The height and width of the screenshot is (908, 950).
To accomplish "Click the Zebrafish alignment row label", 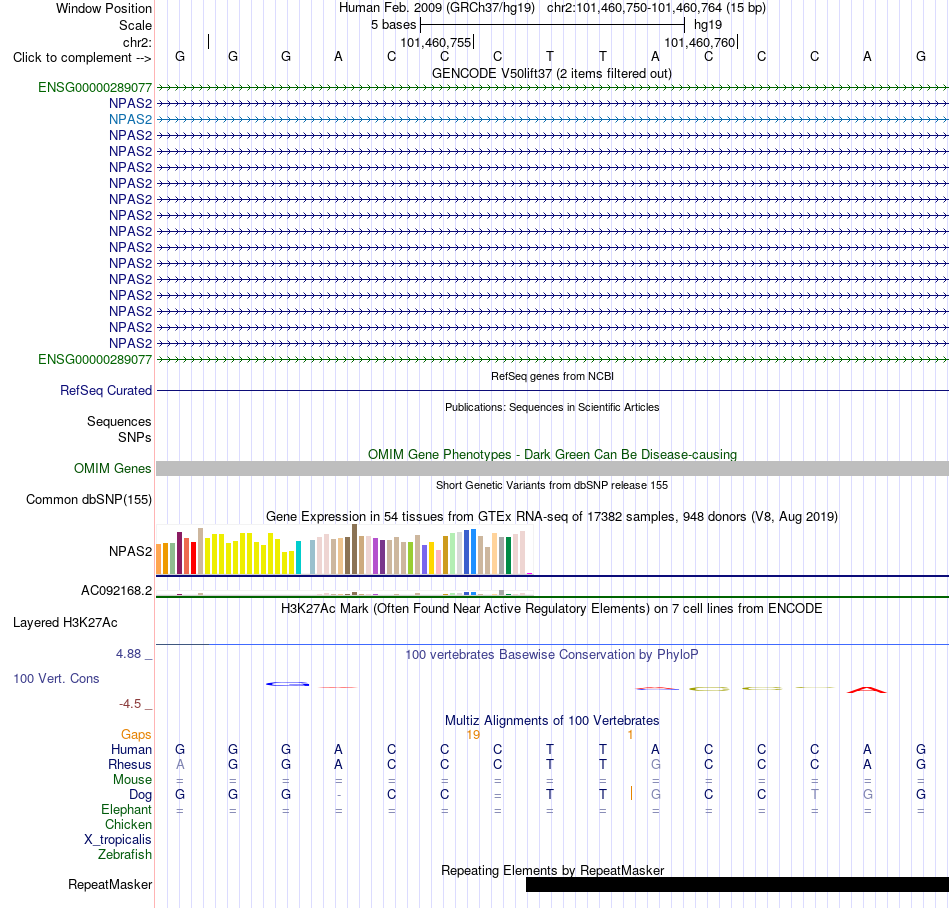I will (x=125, y=855).
